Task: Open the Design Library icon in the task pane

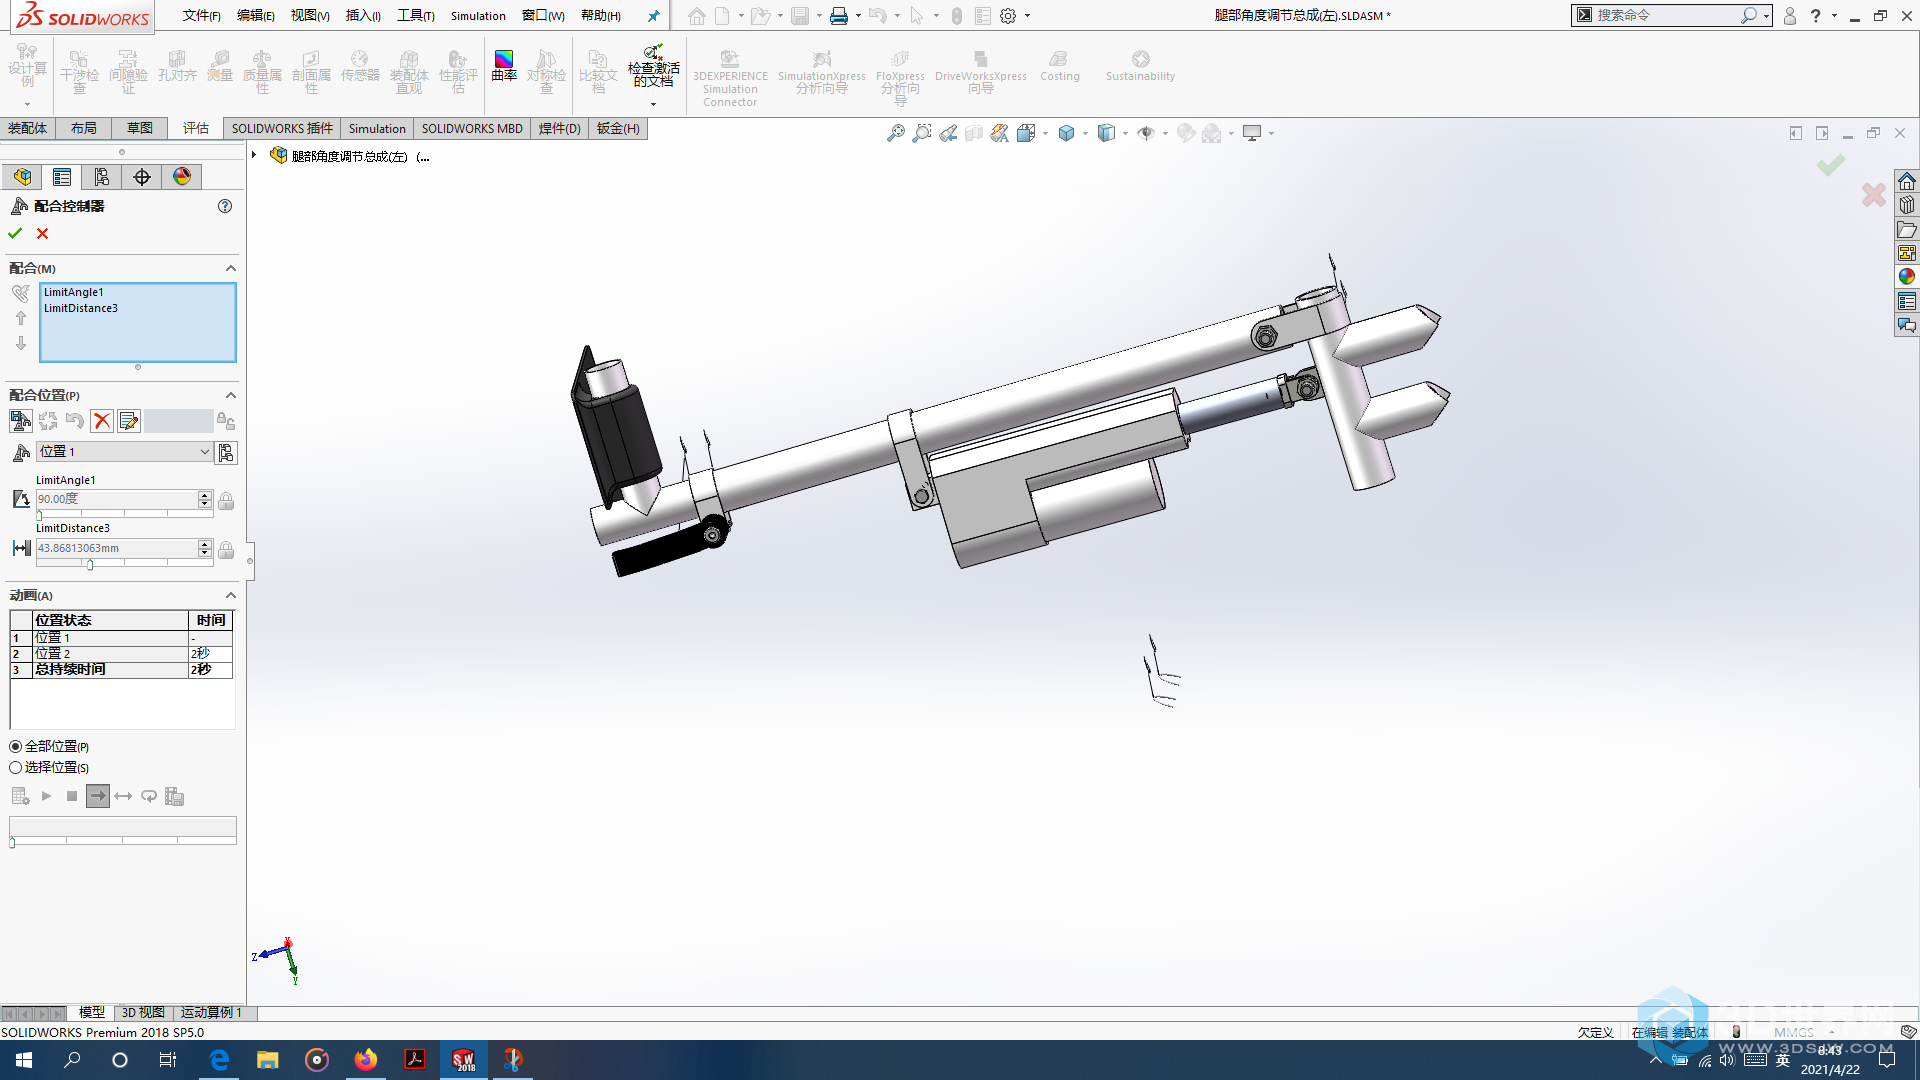Action: tap(1907, 205)
